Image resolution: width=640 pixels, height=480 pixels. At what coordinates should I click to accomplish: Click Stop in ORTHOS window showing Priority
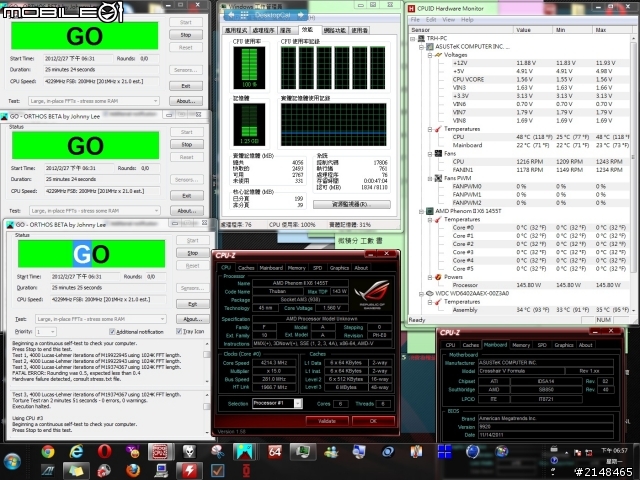193,253
